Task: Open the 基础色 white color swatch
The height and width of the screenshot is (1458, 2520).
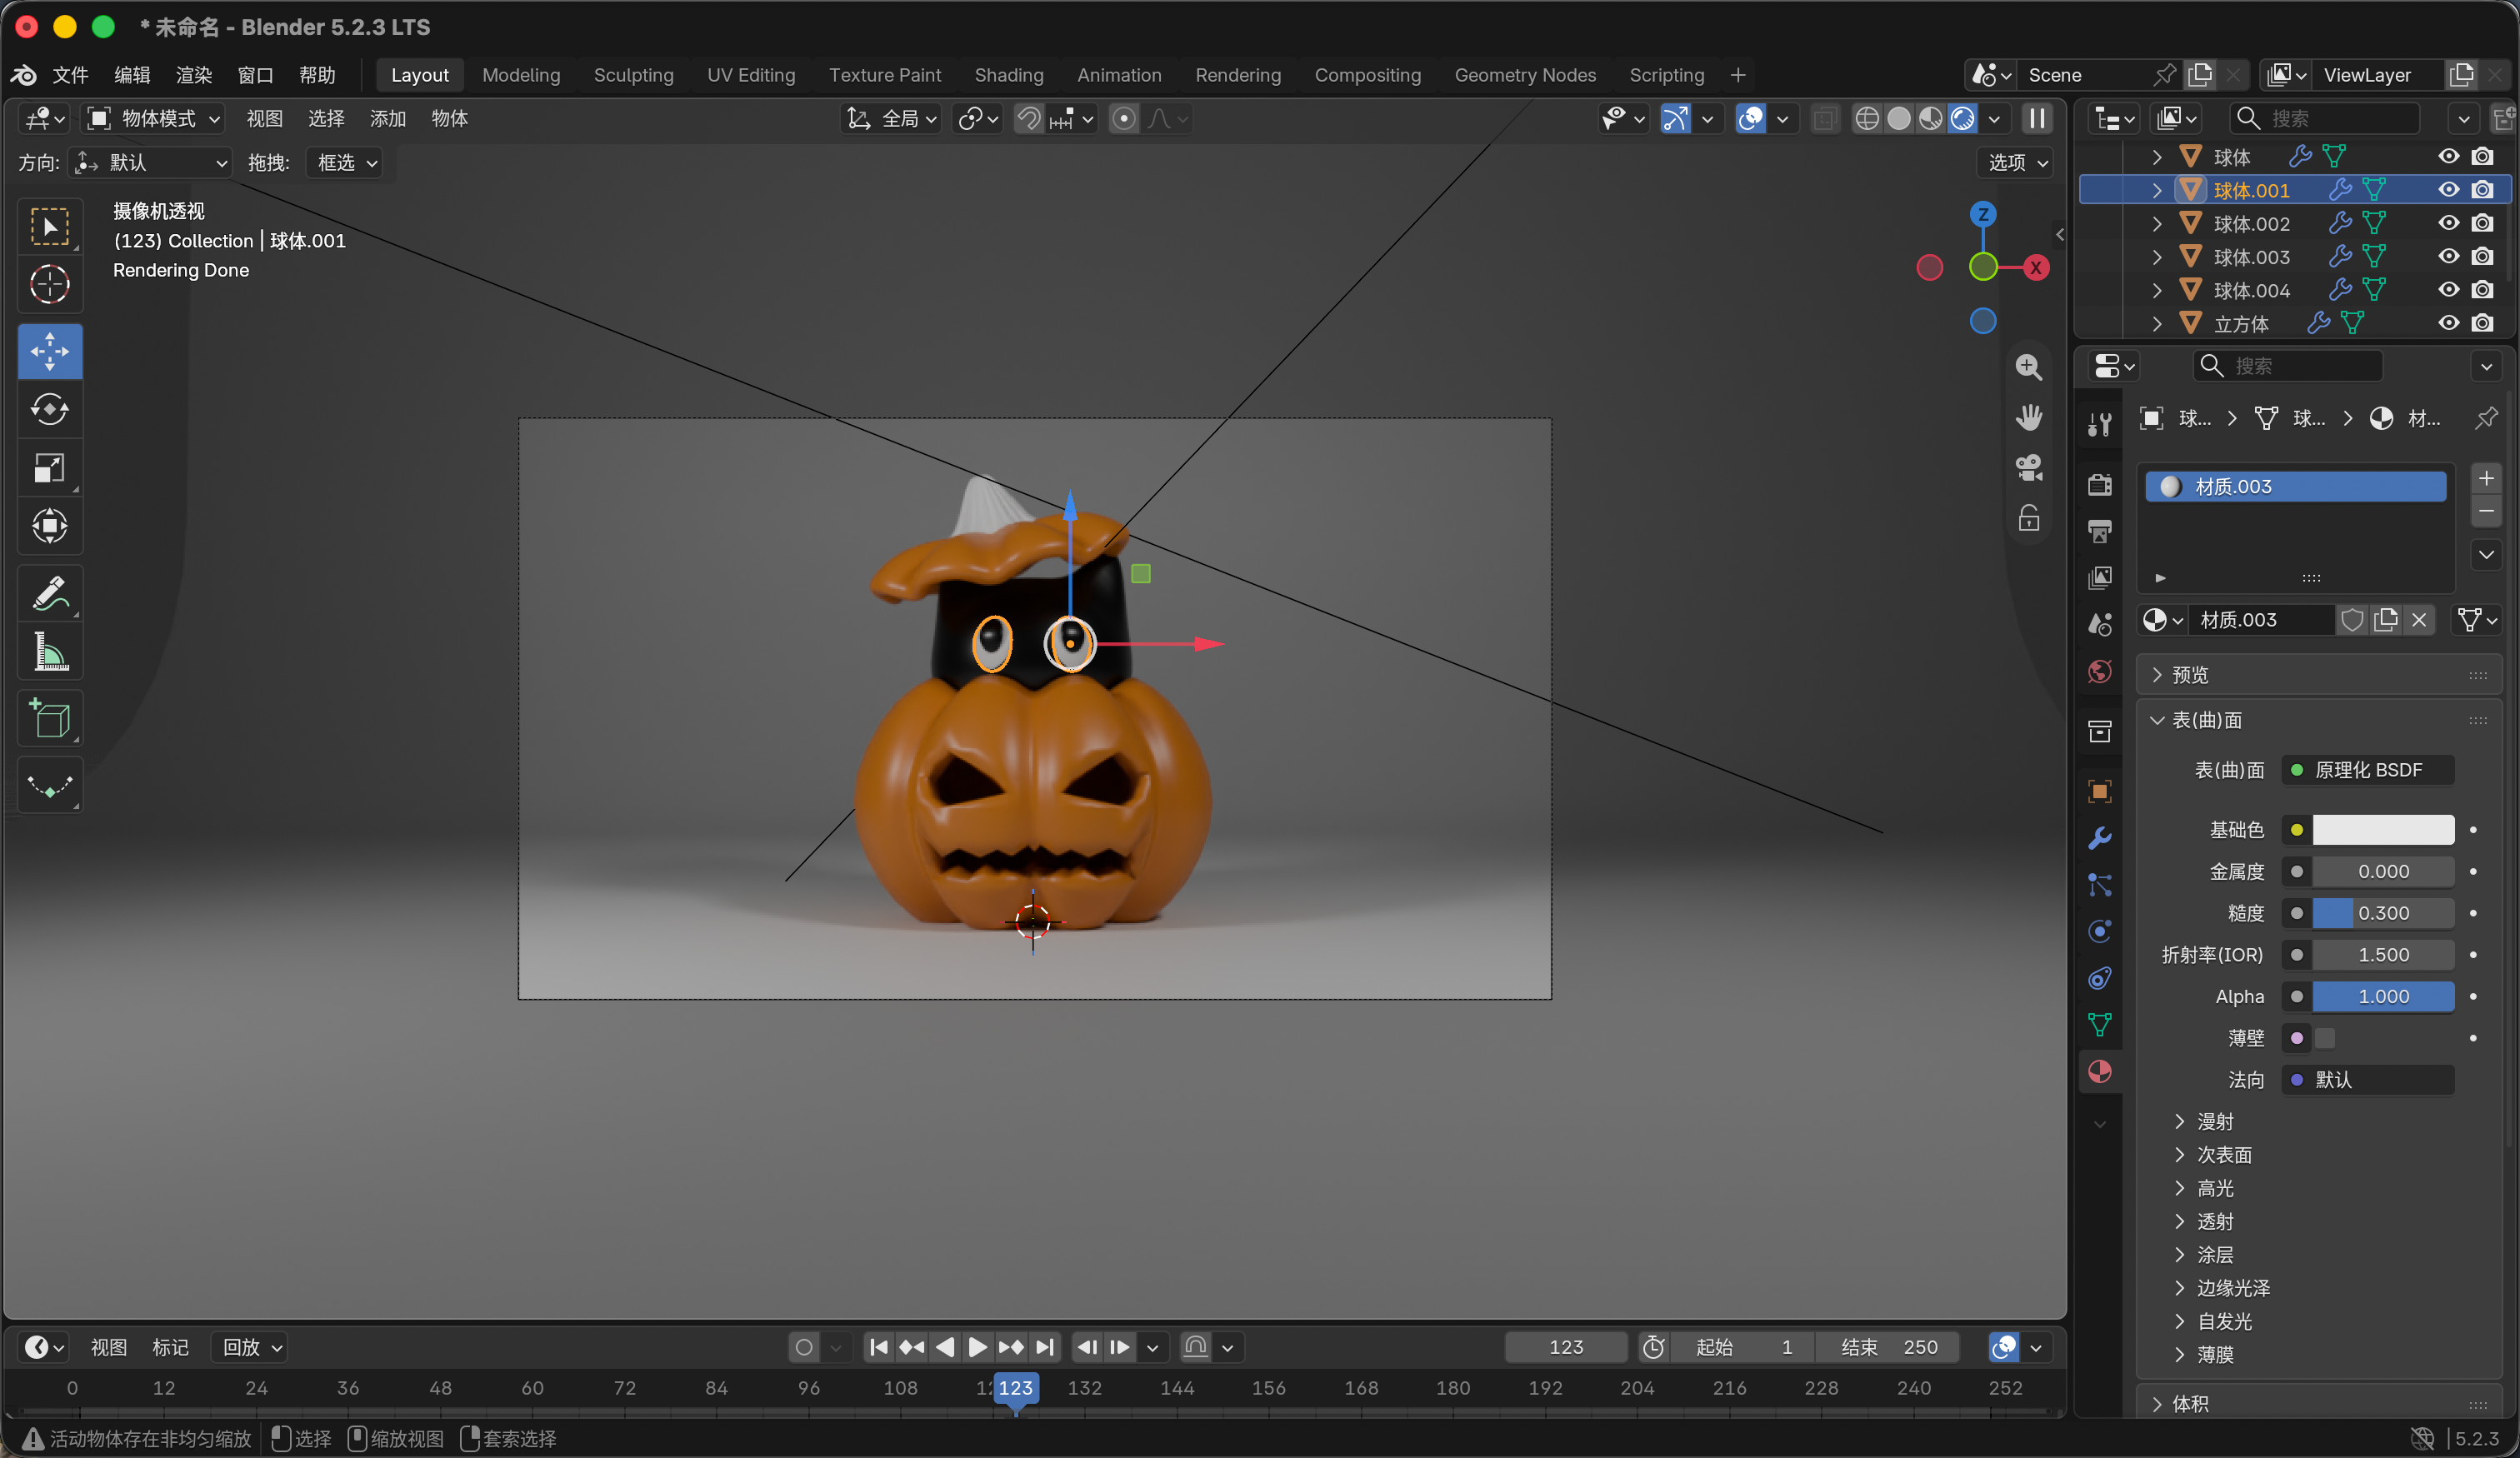Action: (2383, 830)
